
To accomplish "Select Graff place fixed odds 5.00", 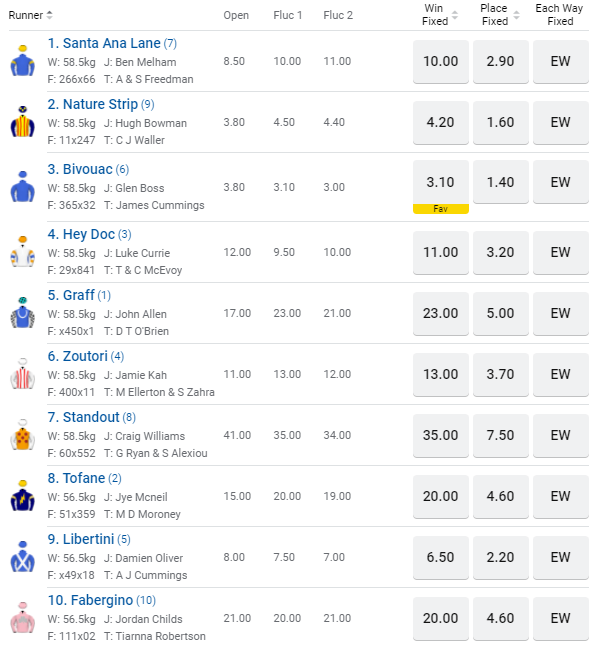I will [x=500, y=313].
